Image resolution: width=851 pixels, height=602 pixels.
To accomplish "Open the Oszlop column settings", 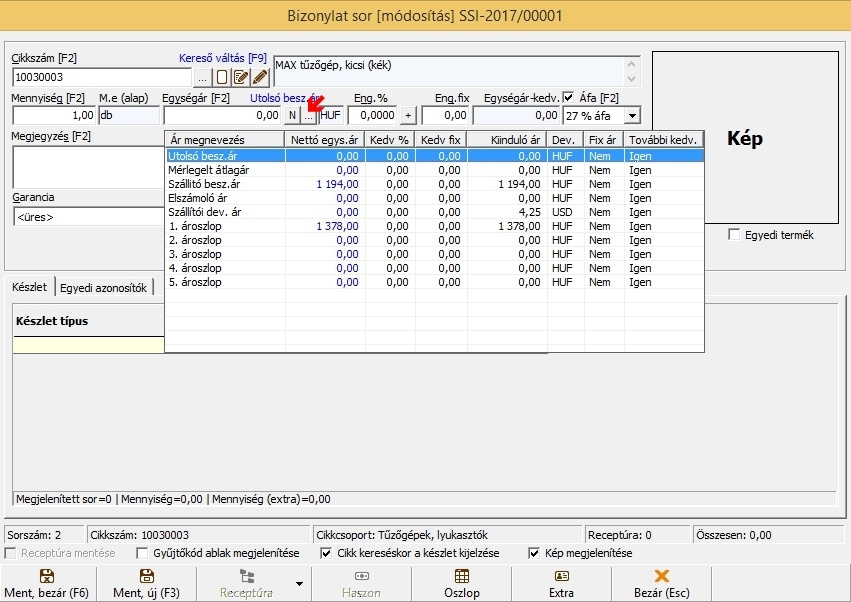I will point(461,583).
